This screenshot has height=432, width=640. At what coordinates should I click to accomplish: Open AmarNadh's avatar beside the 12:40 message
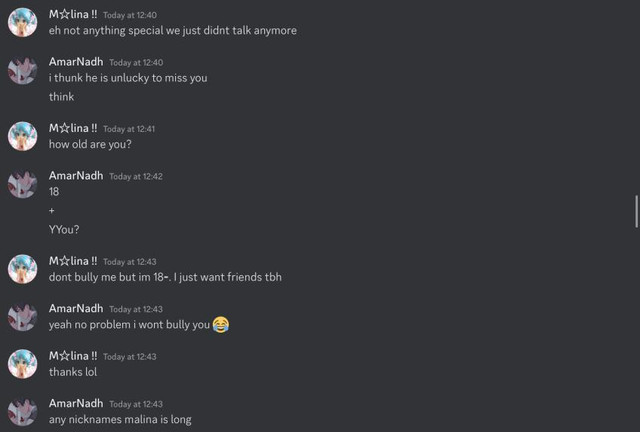(x=22, y=70)
